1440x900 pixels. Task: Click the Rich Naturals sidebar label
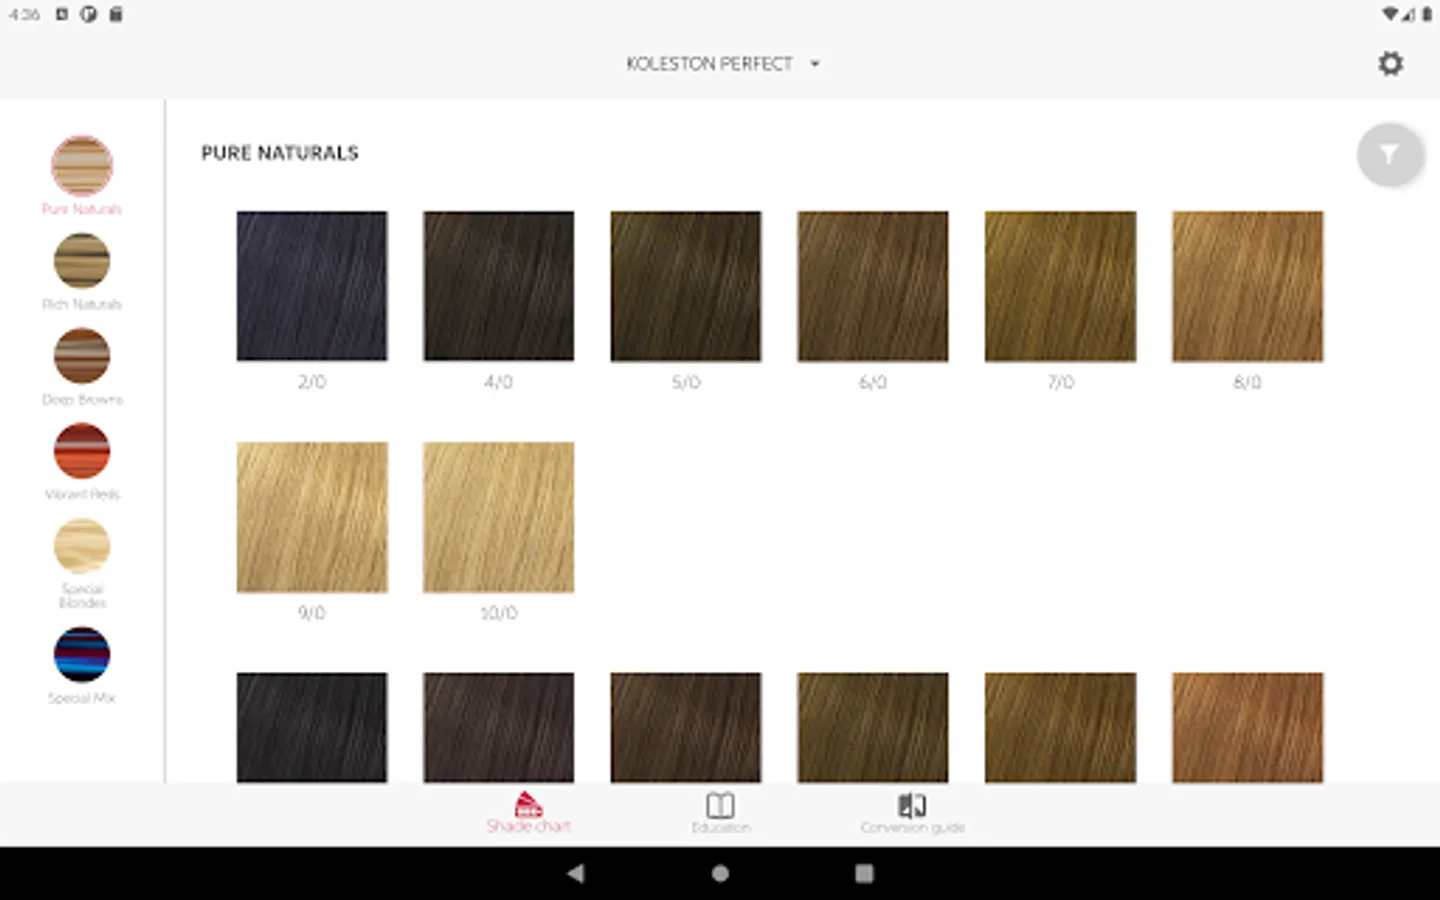82,304
